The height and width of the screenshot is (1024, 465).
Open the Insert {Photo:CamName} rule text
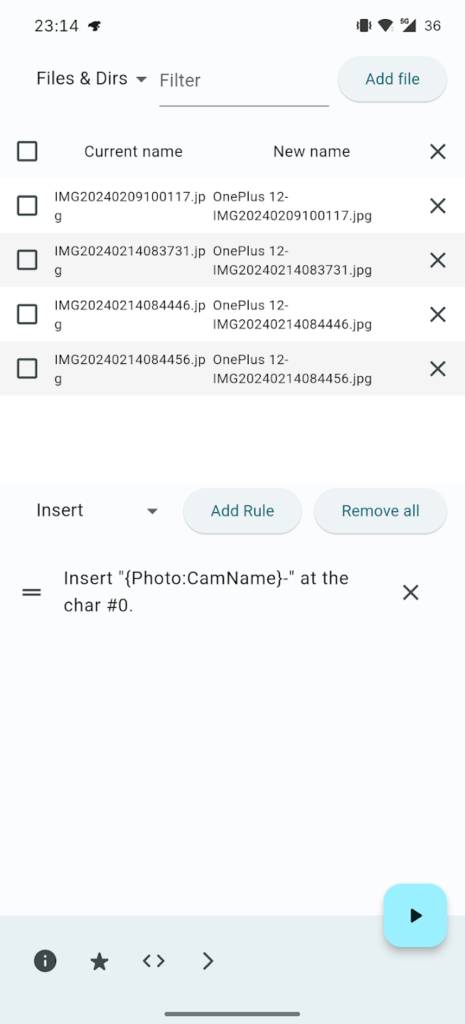click(206, 592)
